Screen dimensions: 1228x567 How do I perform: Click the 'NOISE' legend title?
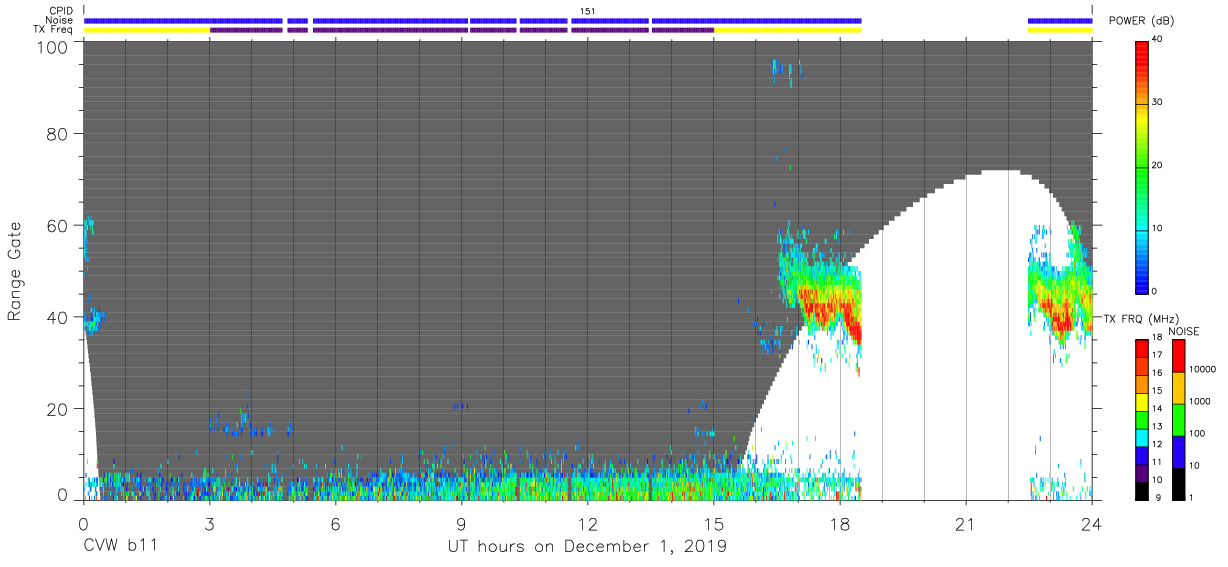click(1184, 330)
